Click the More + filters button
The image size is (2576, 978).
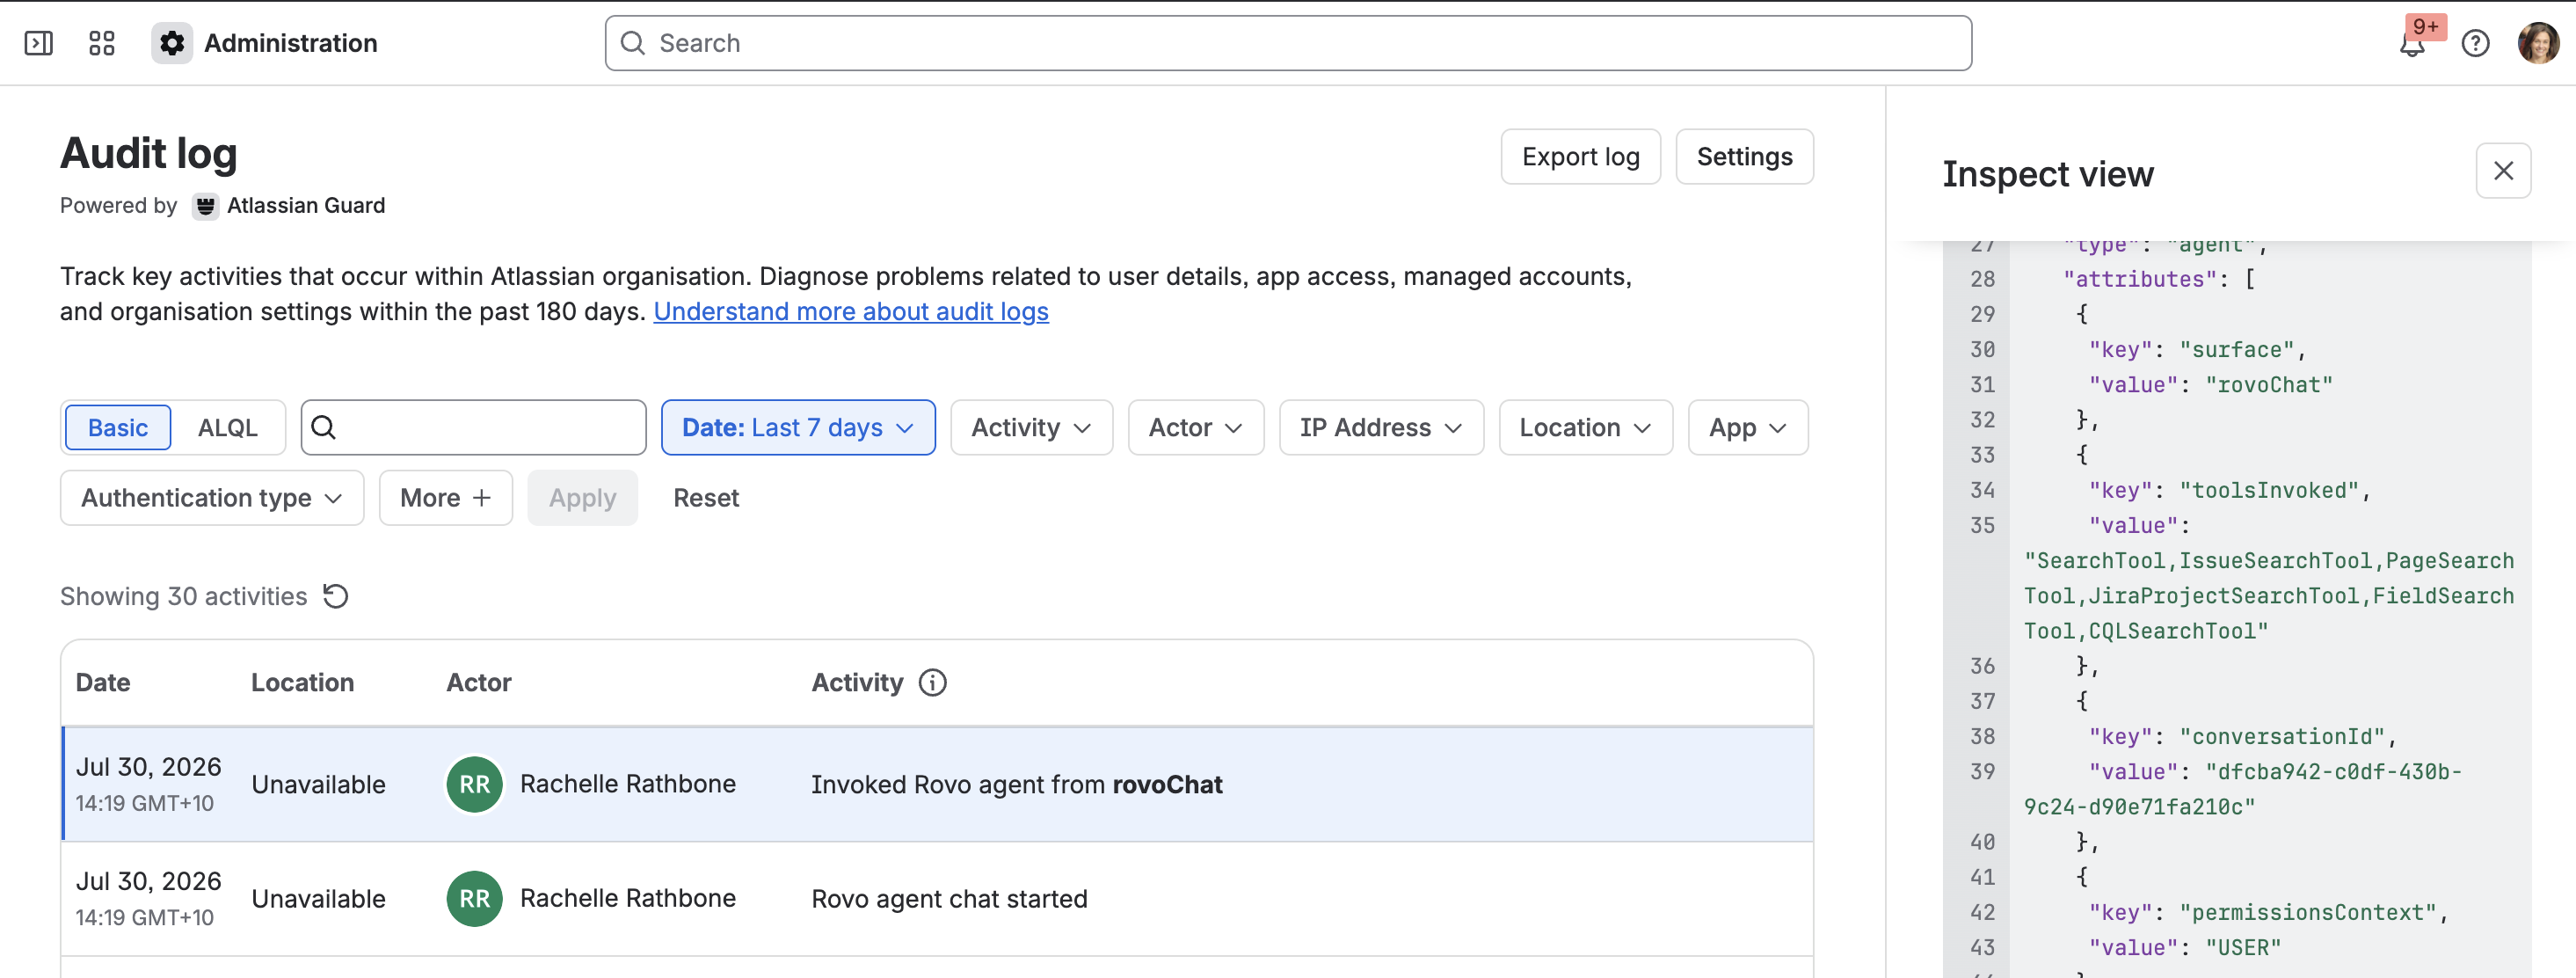pyautogui.click(x=445, y=498)
